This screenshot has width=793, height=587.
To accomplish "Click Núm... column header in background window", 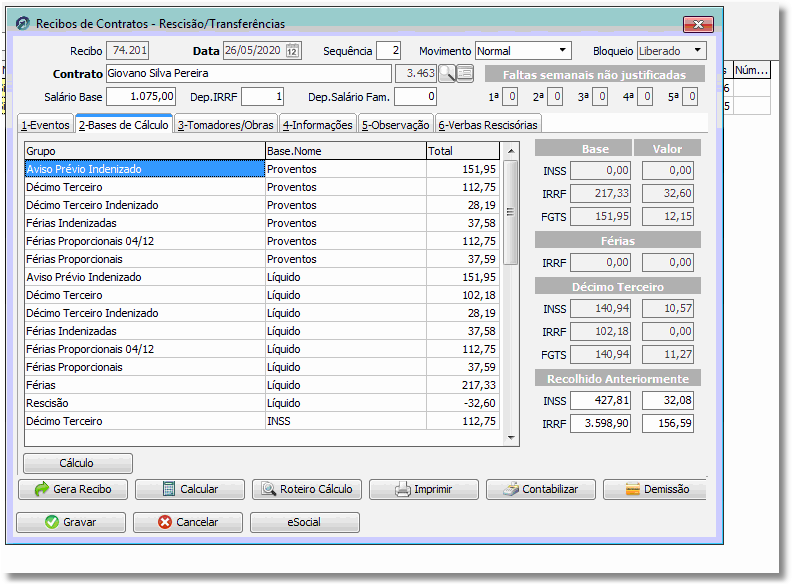I will point(752,70).
